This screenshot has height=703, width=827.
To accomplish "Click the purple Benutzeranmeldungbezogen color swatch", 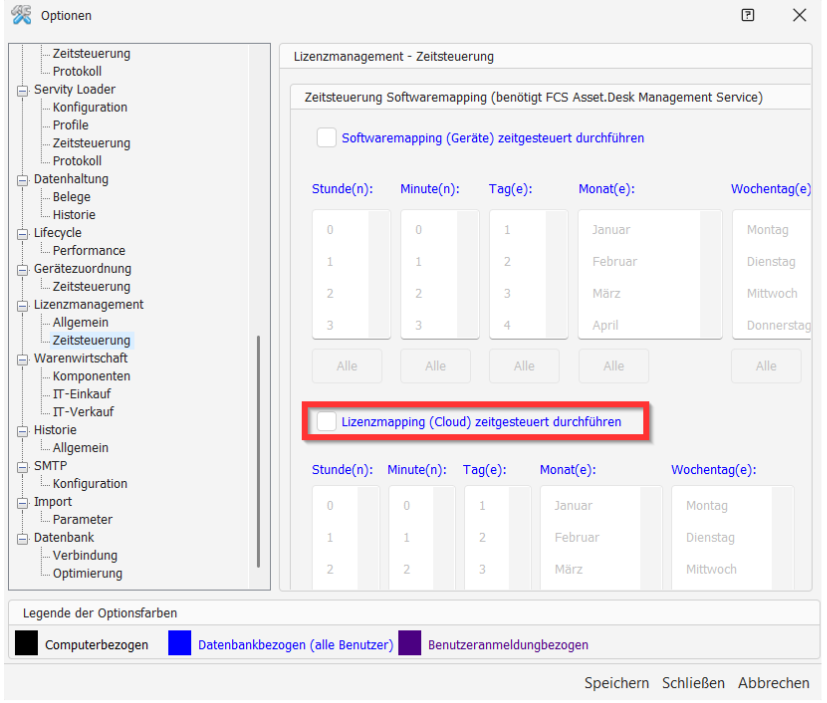I will pyautogui.click(x=409, y=643).
